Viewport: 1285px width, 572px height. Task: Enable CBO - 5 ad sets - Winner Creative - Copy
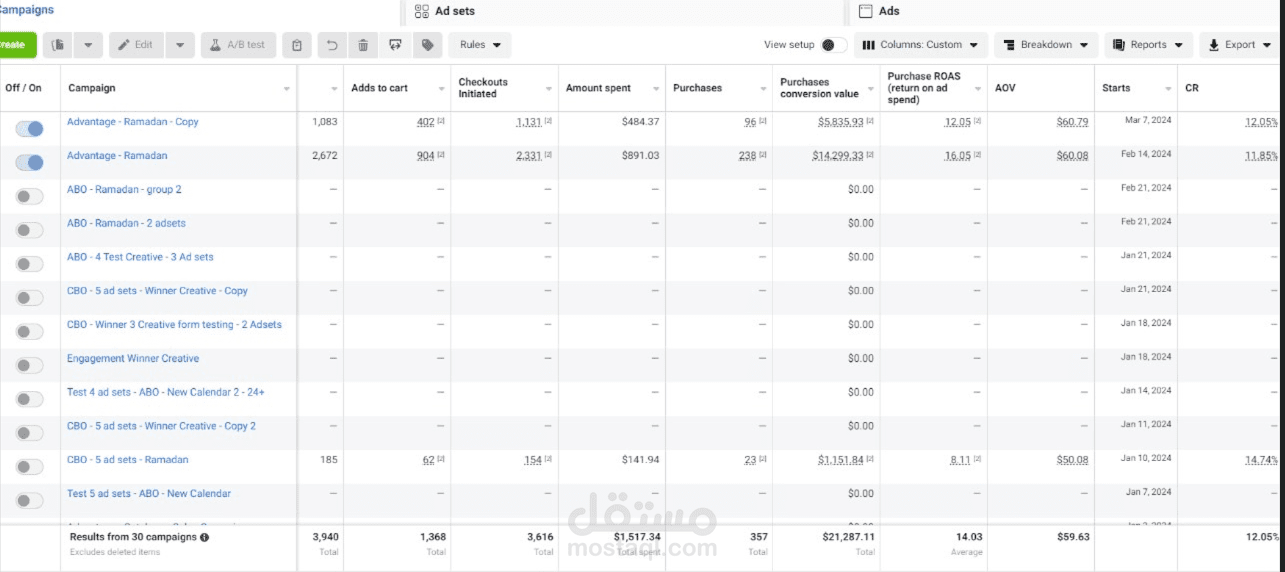click(30, 298)
